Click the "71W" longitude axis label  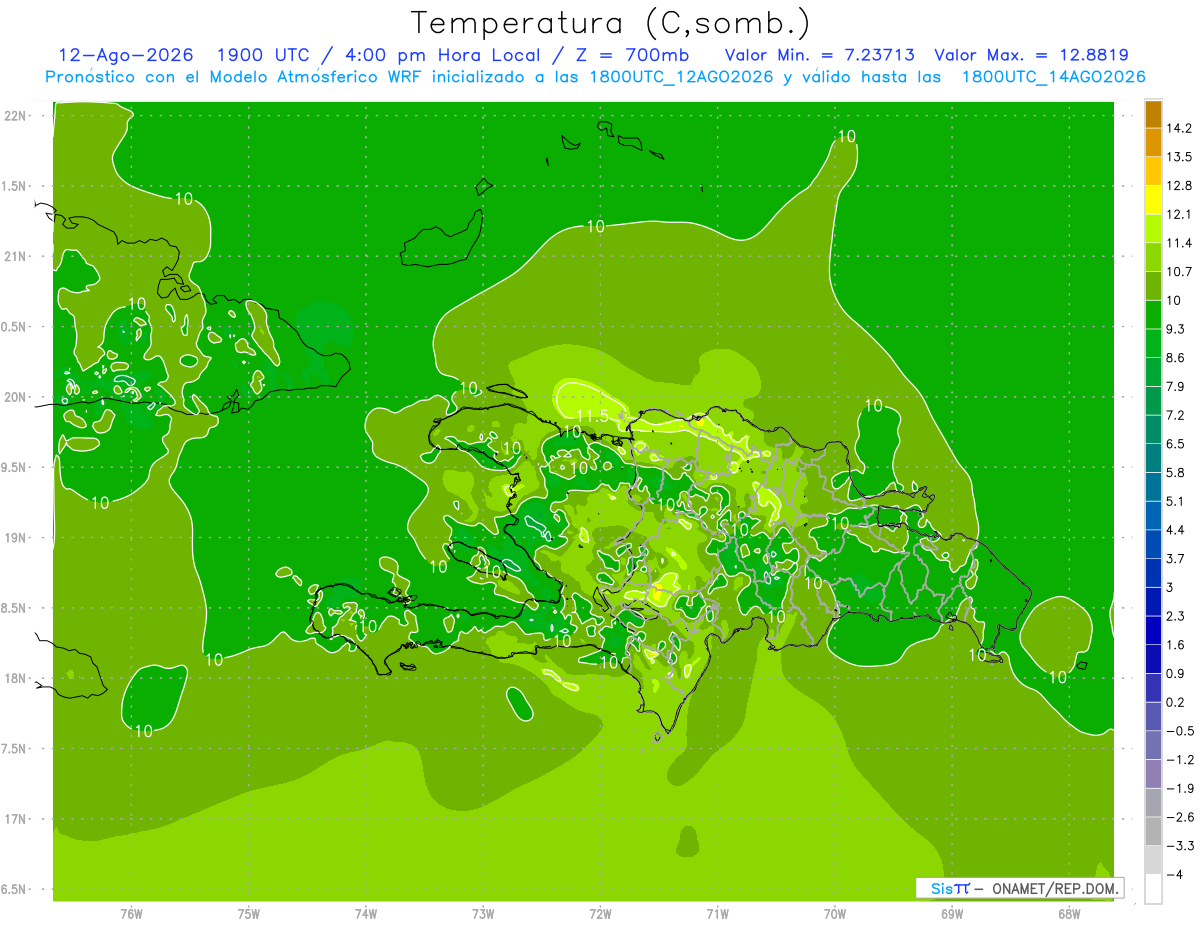coord(717,914)
